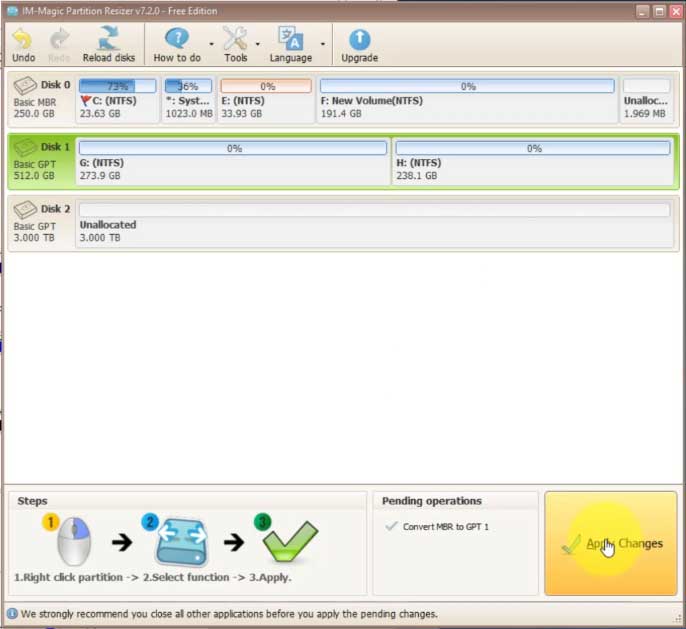Screen dimensions: 686x629
Task: Select the System 1023.0 MB partition
Action: click(188, 99)
